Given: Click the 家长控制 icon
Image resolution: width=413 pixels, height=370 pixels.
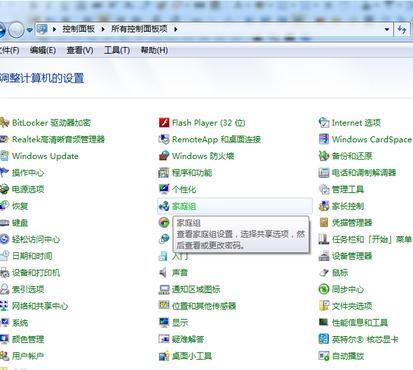Looking at the screenshot, I should pos(324,206).
